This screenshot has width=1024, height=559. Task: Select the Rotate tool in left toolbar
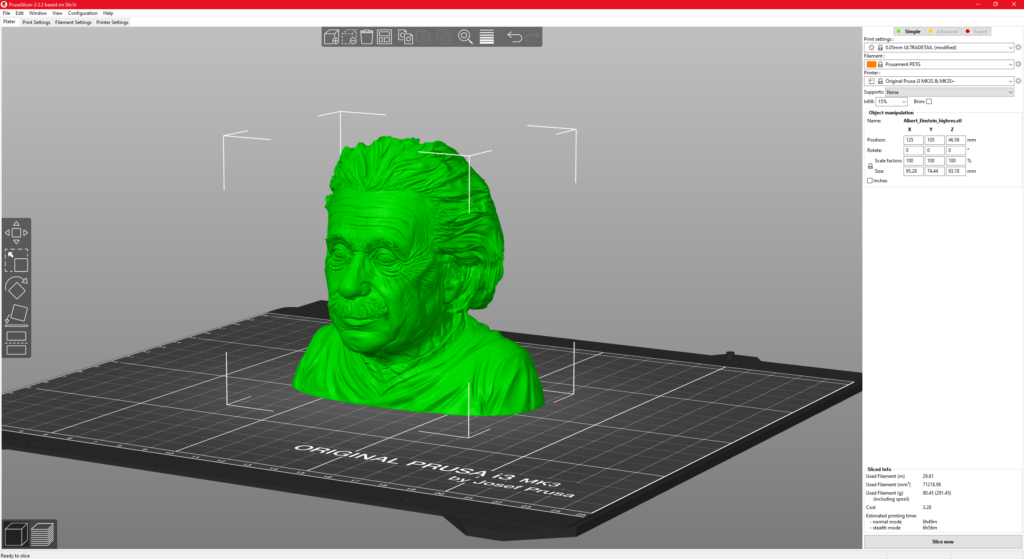click(16, 289)
